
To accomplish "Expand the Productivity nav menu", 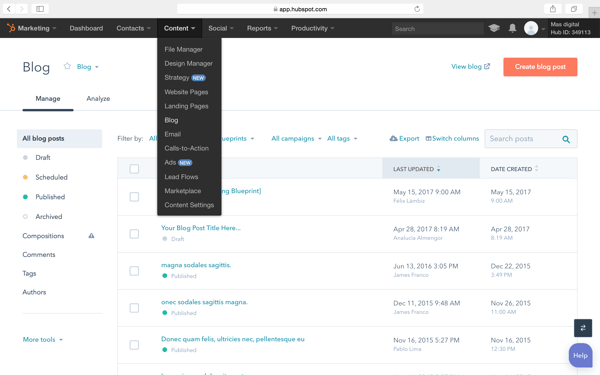I will point(313,28).
